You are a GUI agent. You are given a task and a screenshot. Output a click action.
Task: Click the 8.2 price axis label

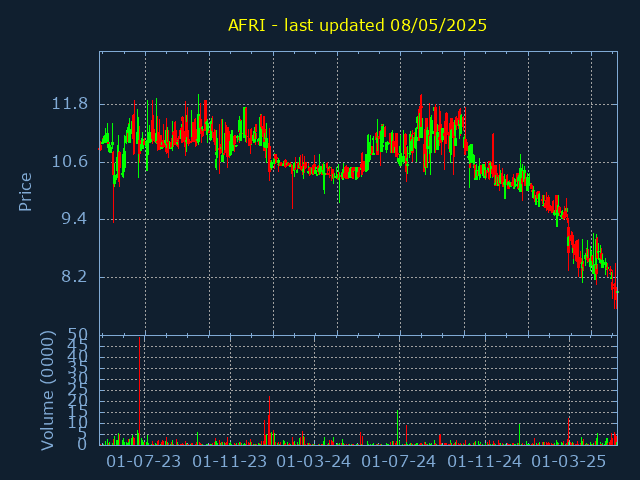click(74, 277)
